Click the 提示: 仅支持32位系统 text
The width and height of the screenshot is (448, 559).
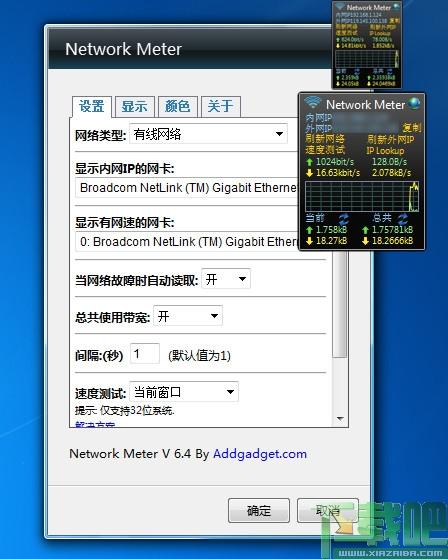pyautogui.click(x=125, y=411)
